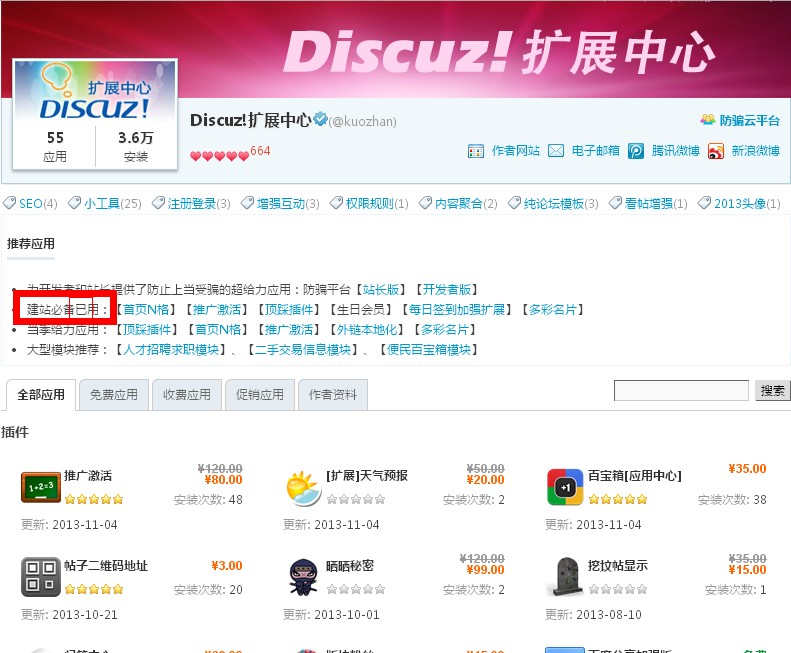Image resolution: width=791 pixels, height=653 pixels.
Task: Click the 挖坟帖显示 tombstone icon
Action: tap(565, 577)
